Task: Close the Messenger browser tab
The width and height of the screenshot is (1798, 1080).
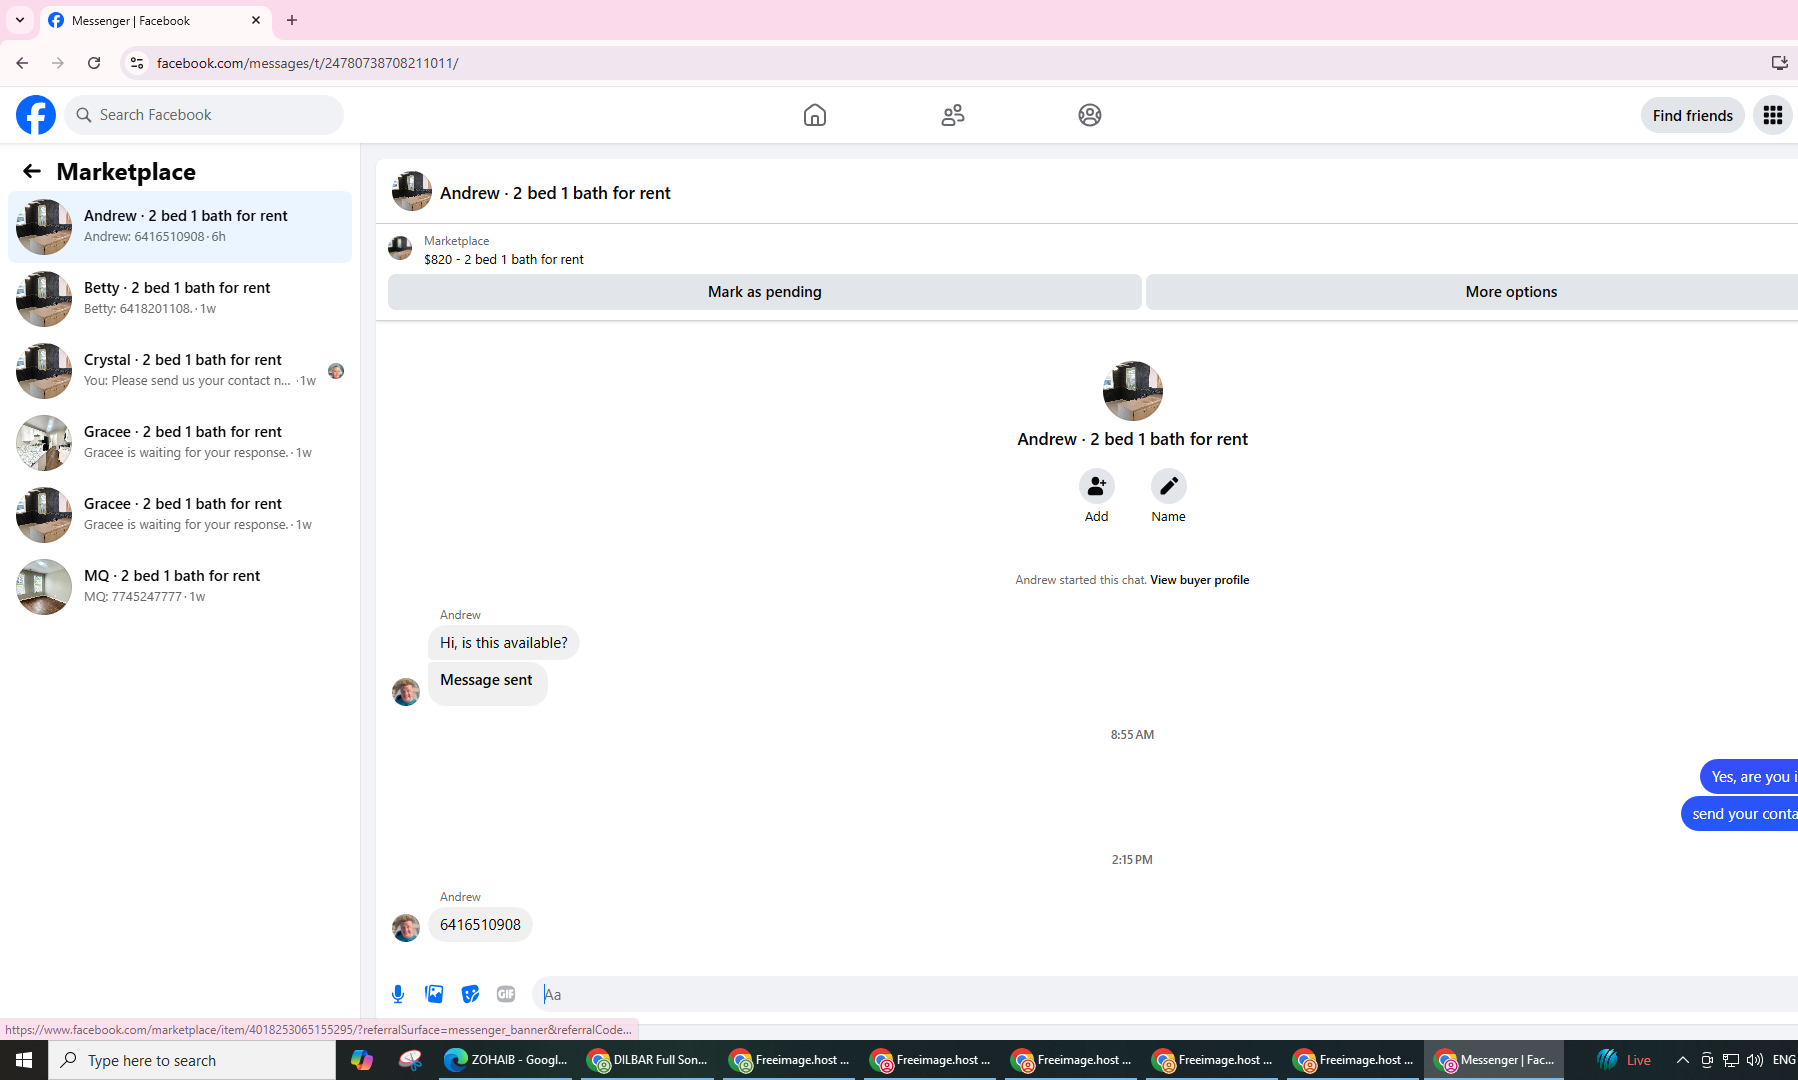Action: [x=256, y=20]
